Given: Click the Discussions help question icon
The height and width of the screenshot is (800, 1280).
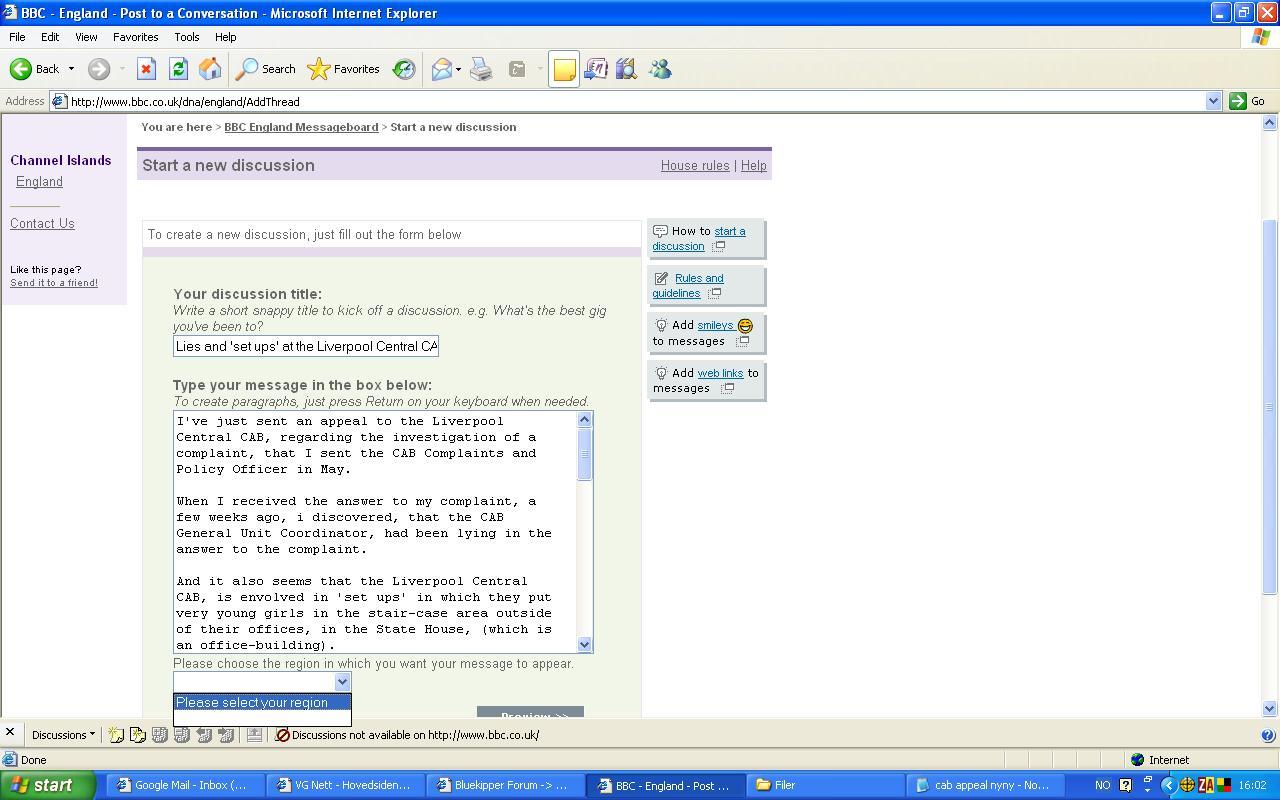Looking at the screenshot, I should pos(1268,735).
